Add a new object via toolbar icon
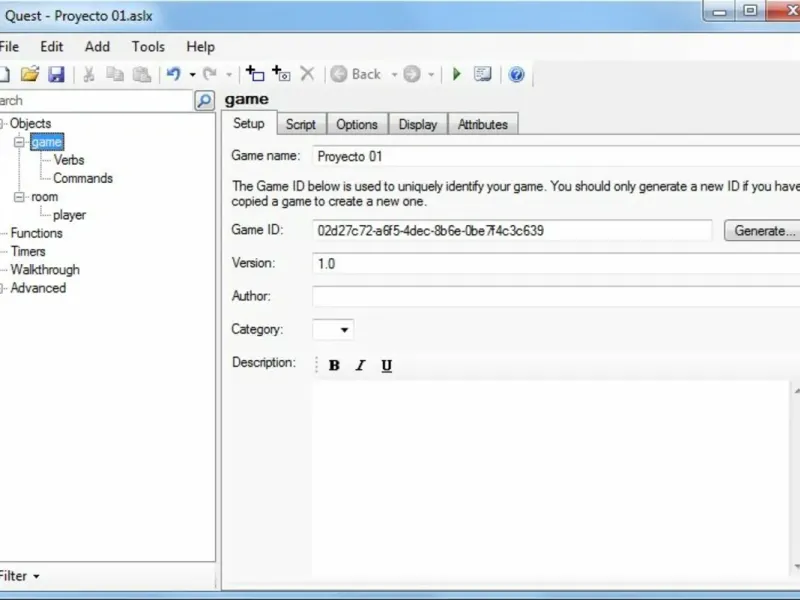The image size is (800, 600). click(255, 74)
